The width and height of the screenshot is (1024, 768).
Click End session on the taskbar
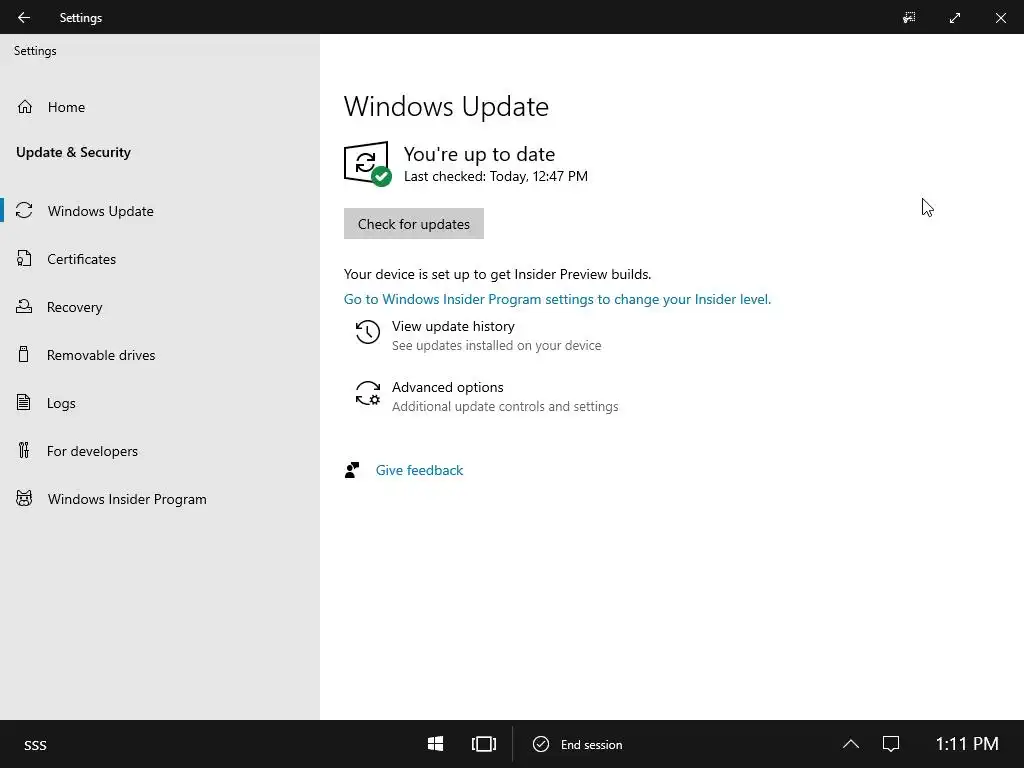point(577,744)
